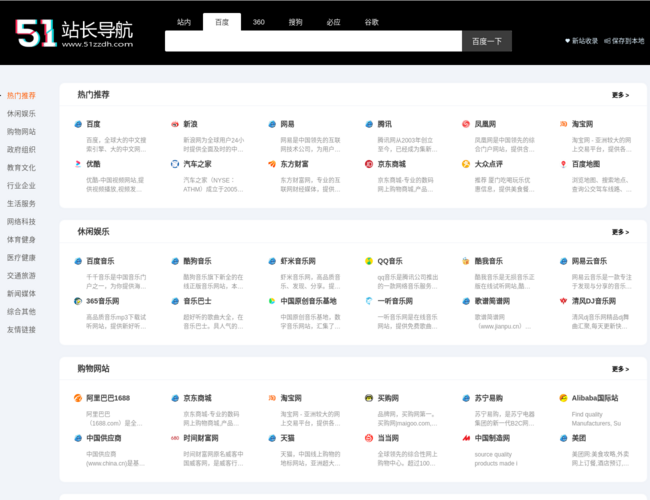Image resolution: width=650 pixels, height=500 pixels.
Task: Click the 优酷 play icon
Action: 78,164
